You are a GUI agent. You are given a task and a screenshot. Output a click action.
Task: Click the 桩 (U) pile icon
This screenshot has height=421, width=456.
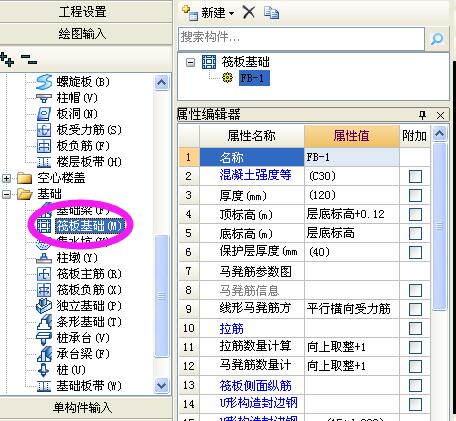(x=44, y=370)
